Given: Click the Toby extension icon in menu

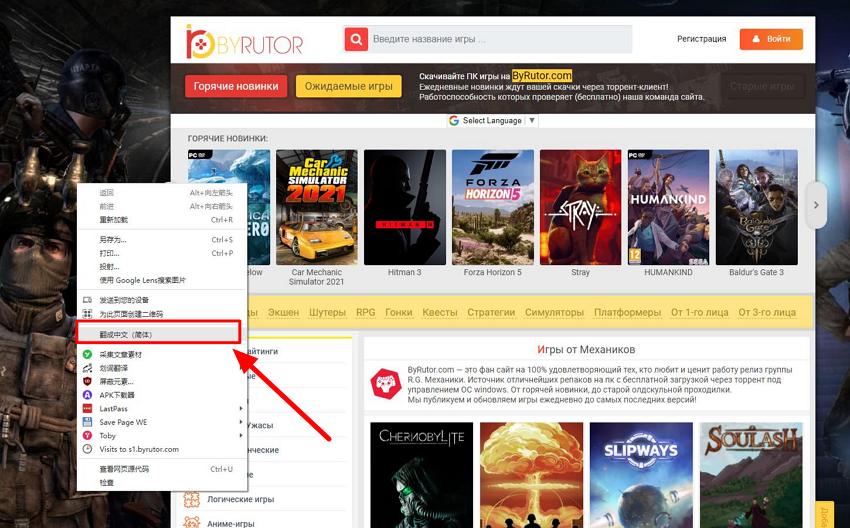Looking at the screenshot, I should (x=88, y=436).
